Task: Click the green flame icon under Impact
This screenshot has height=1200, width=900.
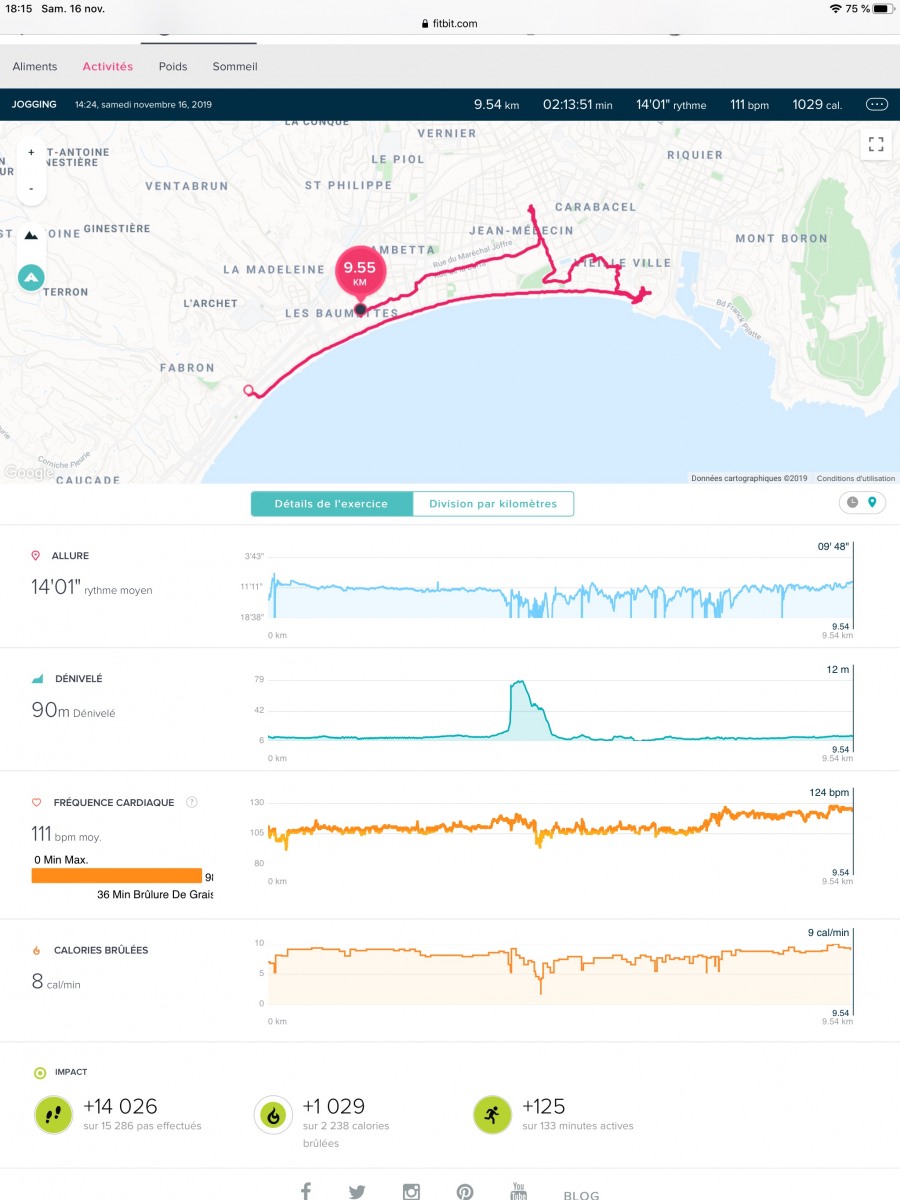Action: pyautogui.click(x=274, y=1113)
